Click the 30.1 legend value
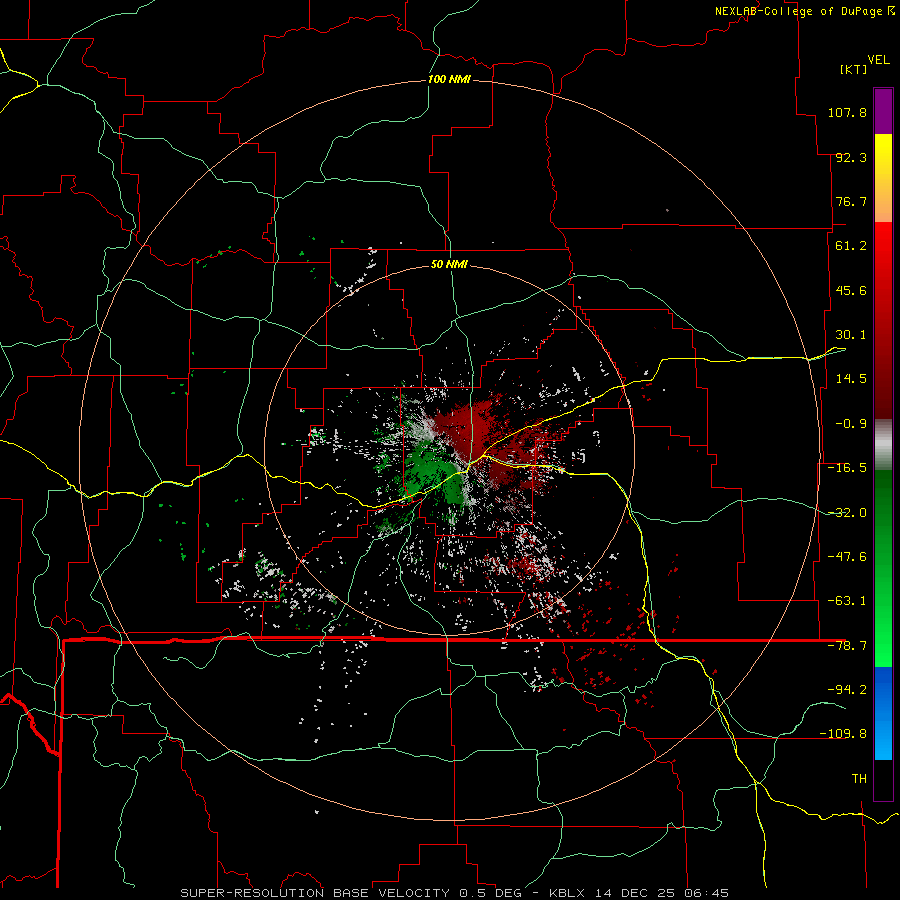The image size is (900, 900). pyautogui.click(x=851, y=335)
